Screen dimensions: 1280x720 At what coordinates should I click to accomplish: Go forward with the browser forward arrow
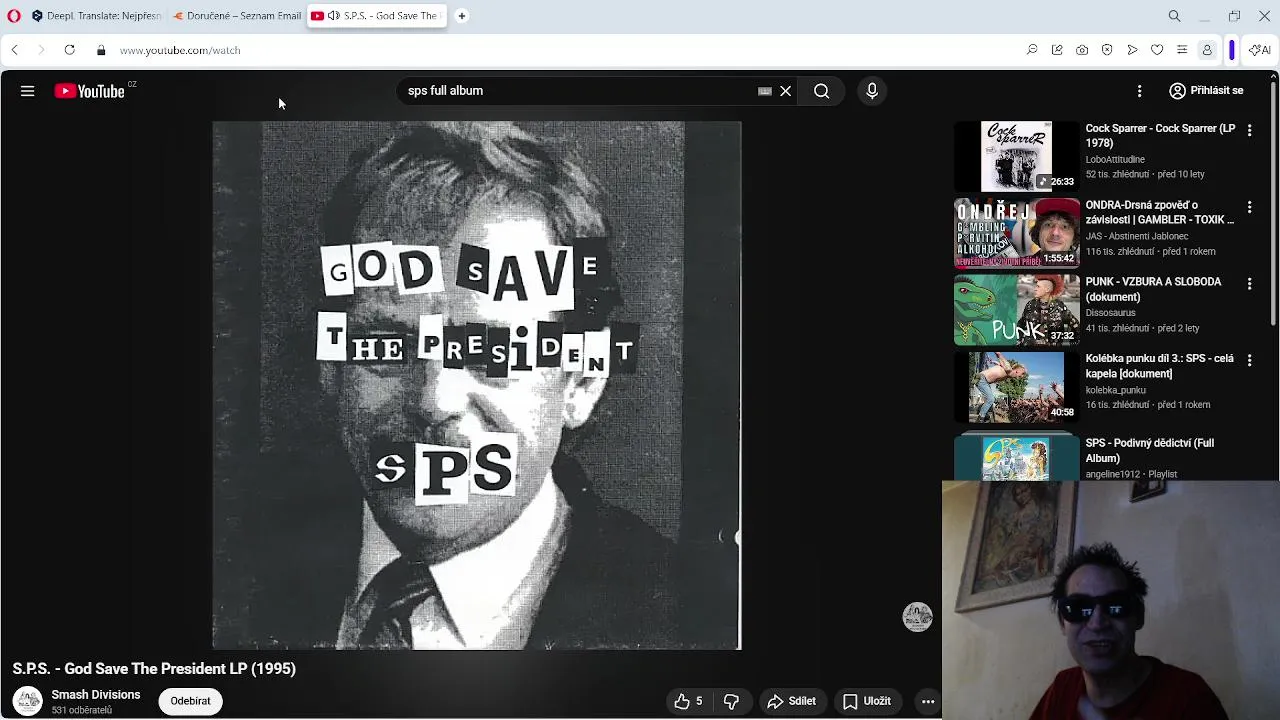(41, 50)
